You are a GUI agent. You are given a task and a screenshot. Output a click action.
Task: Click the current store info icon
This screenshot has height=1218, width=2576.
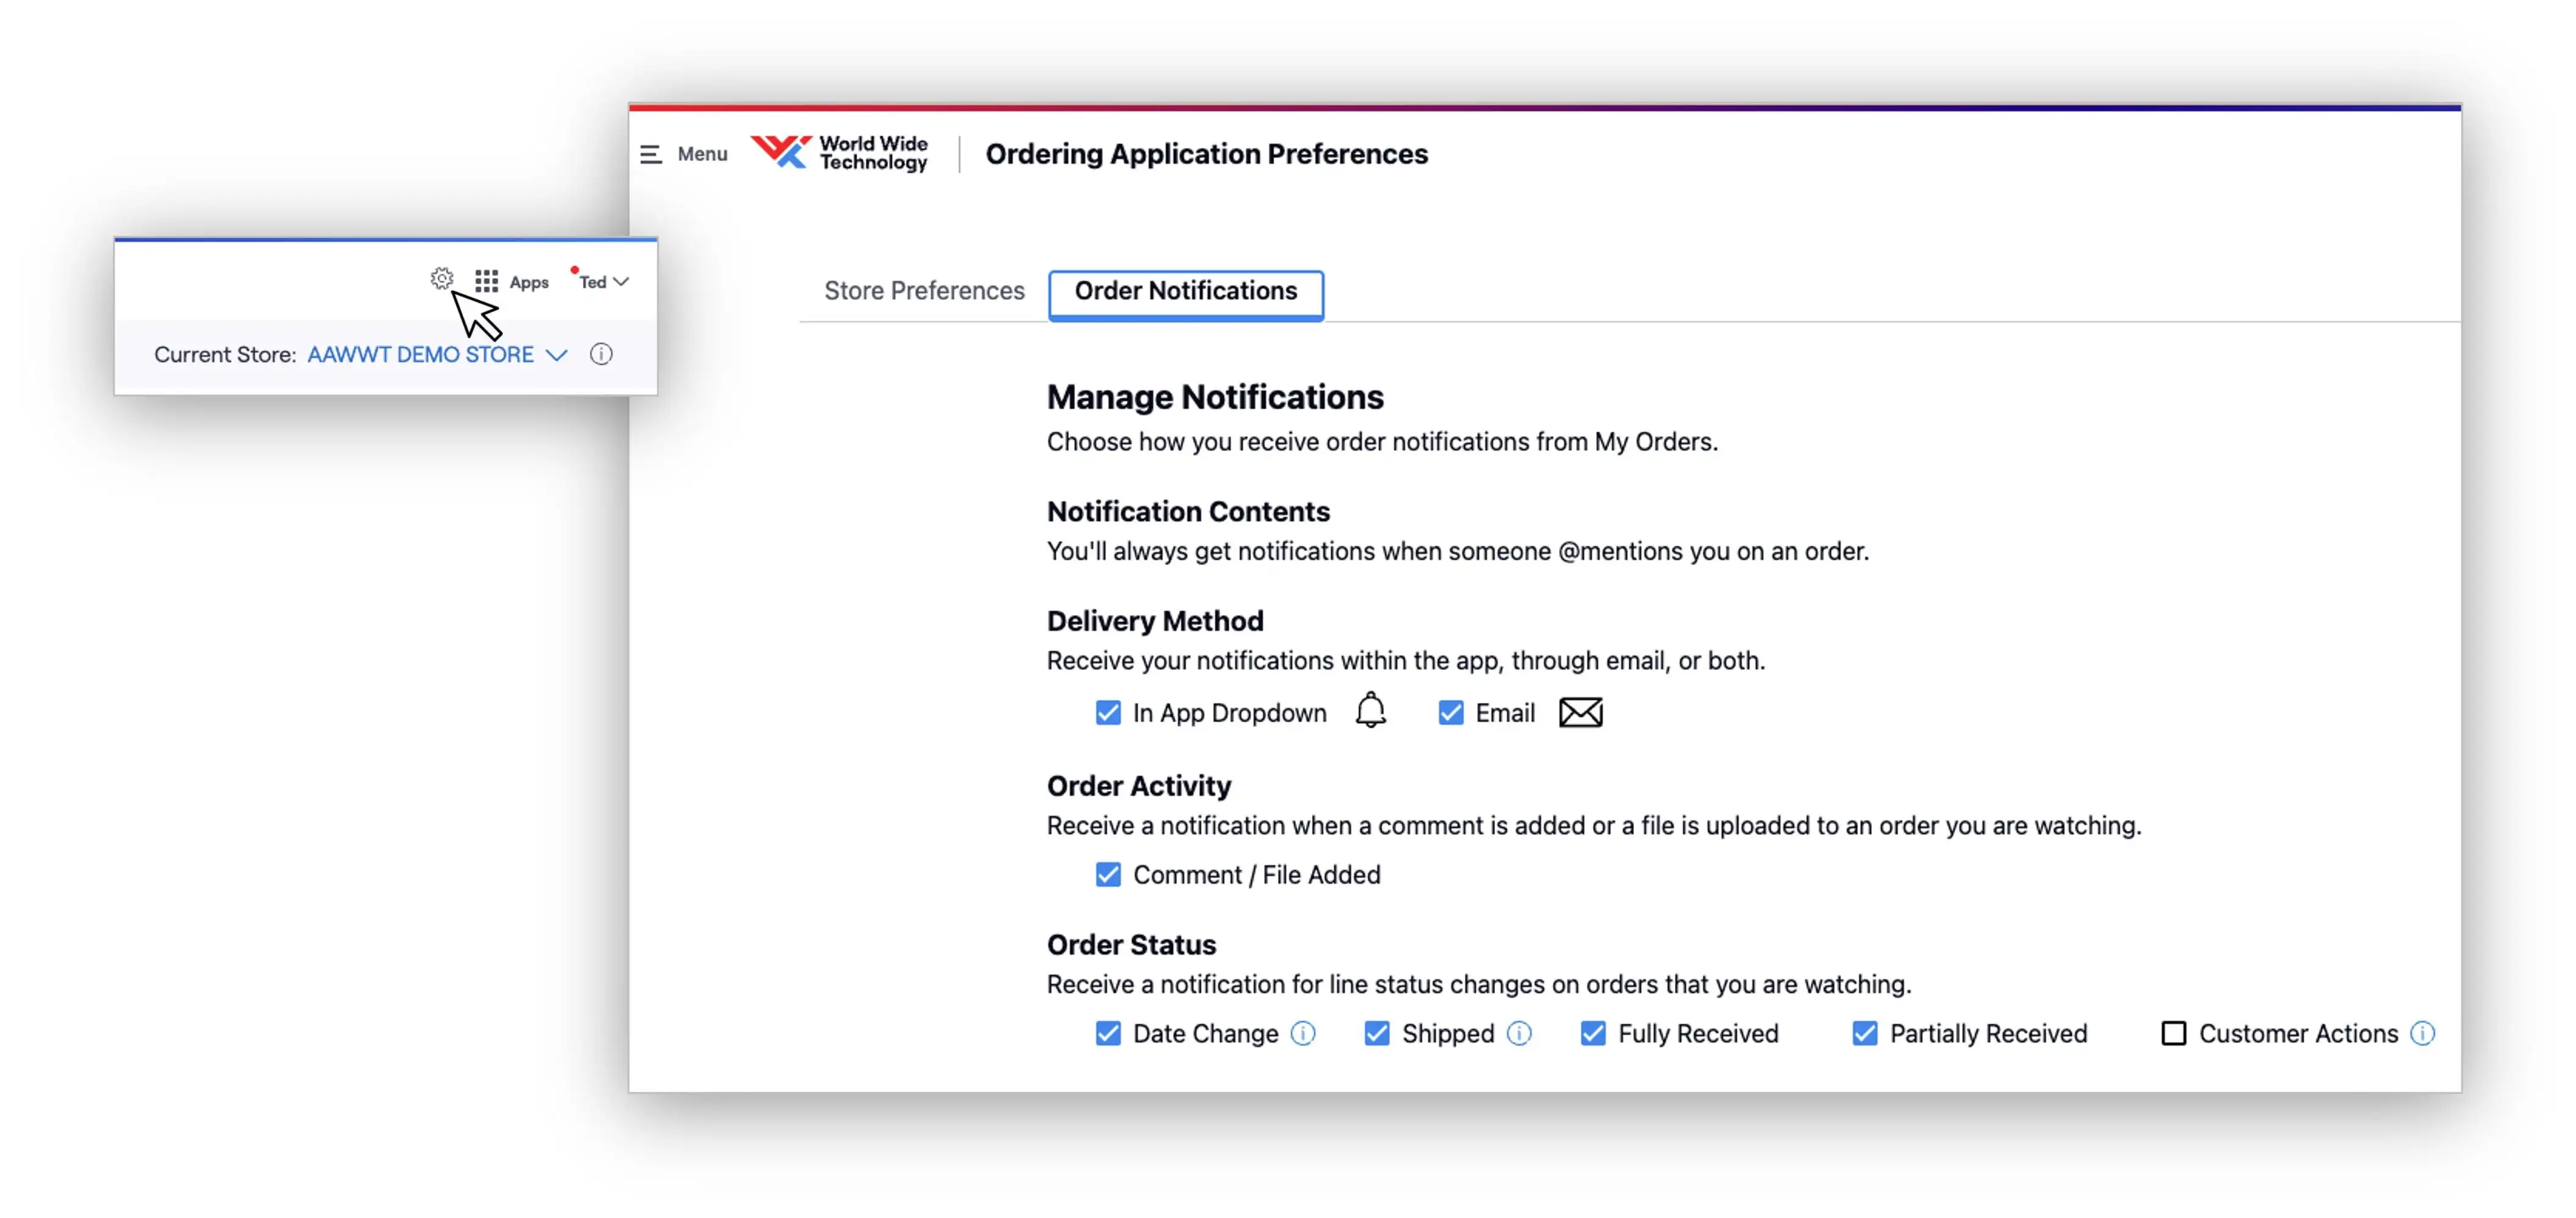pyautogui.click(x=601, y=354)
